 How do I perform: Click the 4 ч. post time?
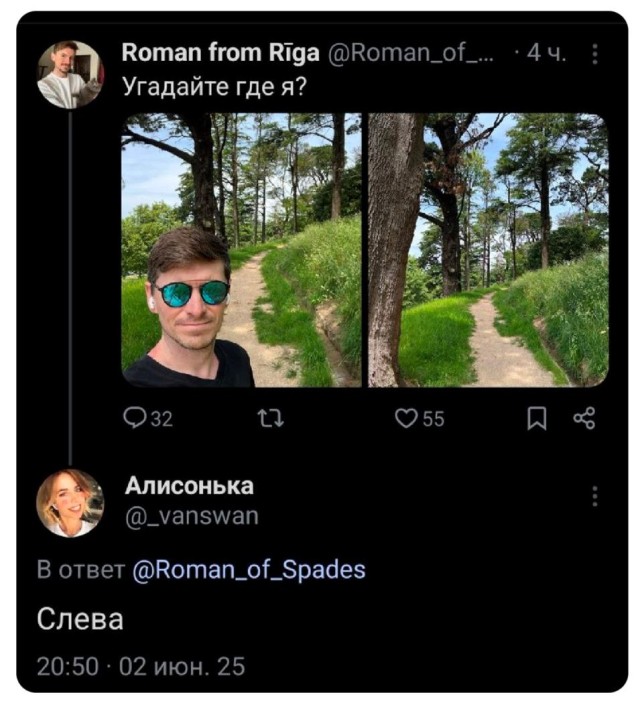(547, 54)
